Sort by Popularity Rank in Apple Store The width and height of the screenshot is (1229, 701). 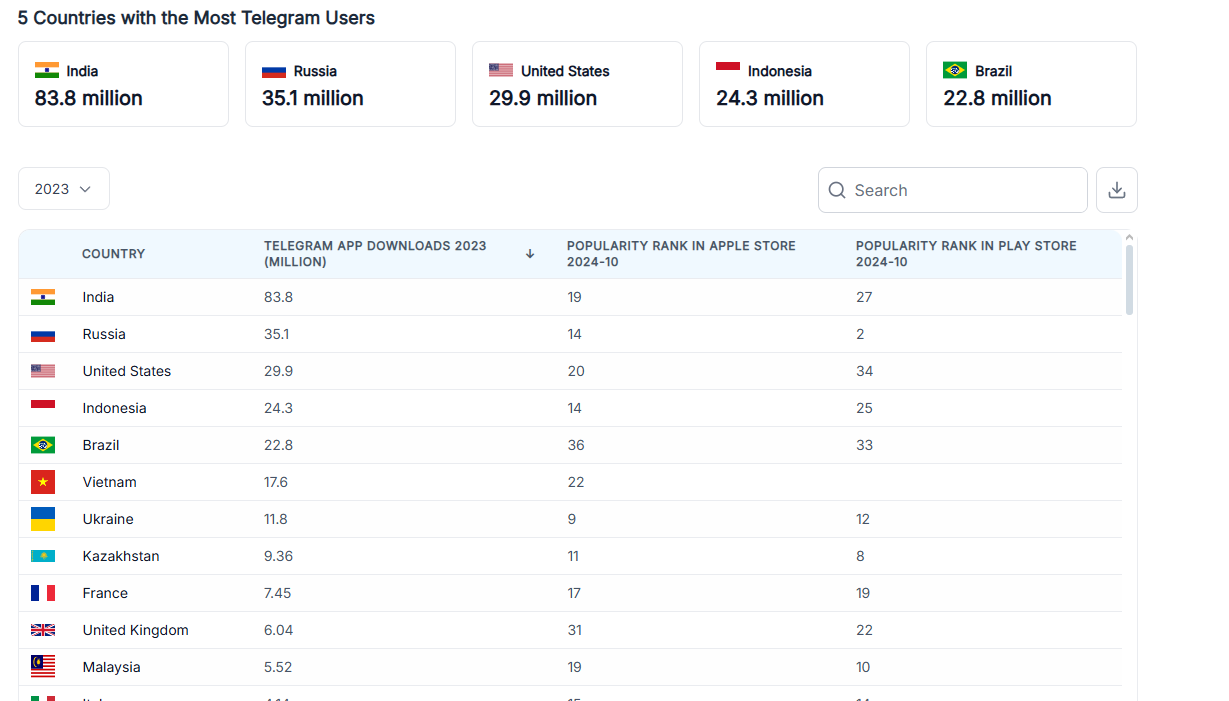681,254
